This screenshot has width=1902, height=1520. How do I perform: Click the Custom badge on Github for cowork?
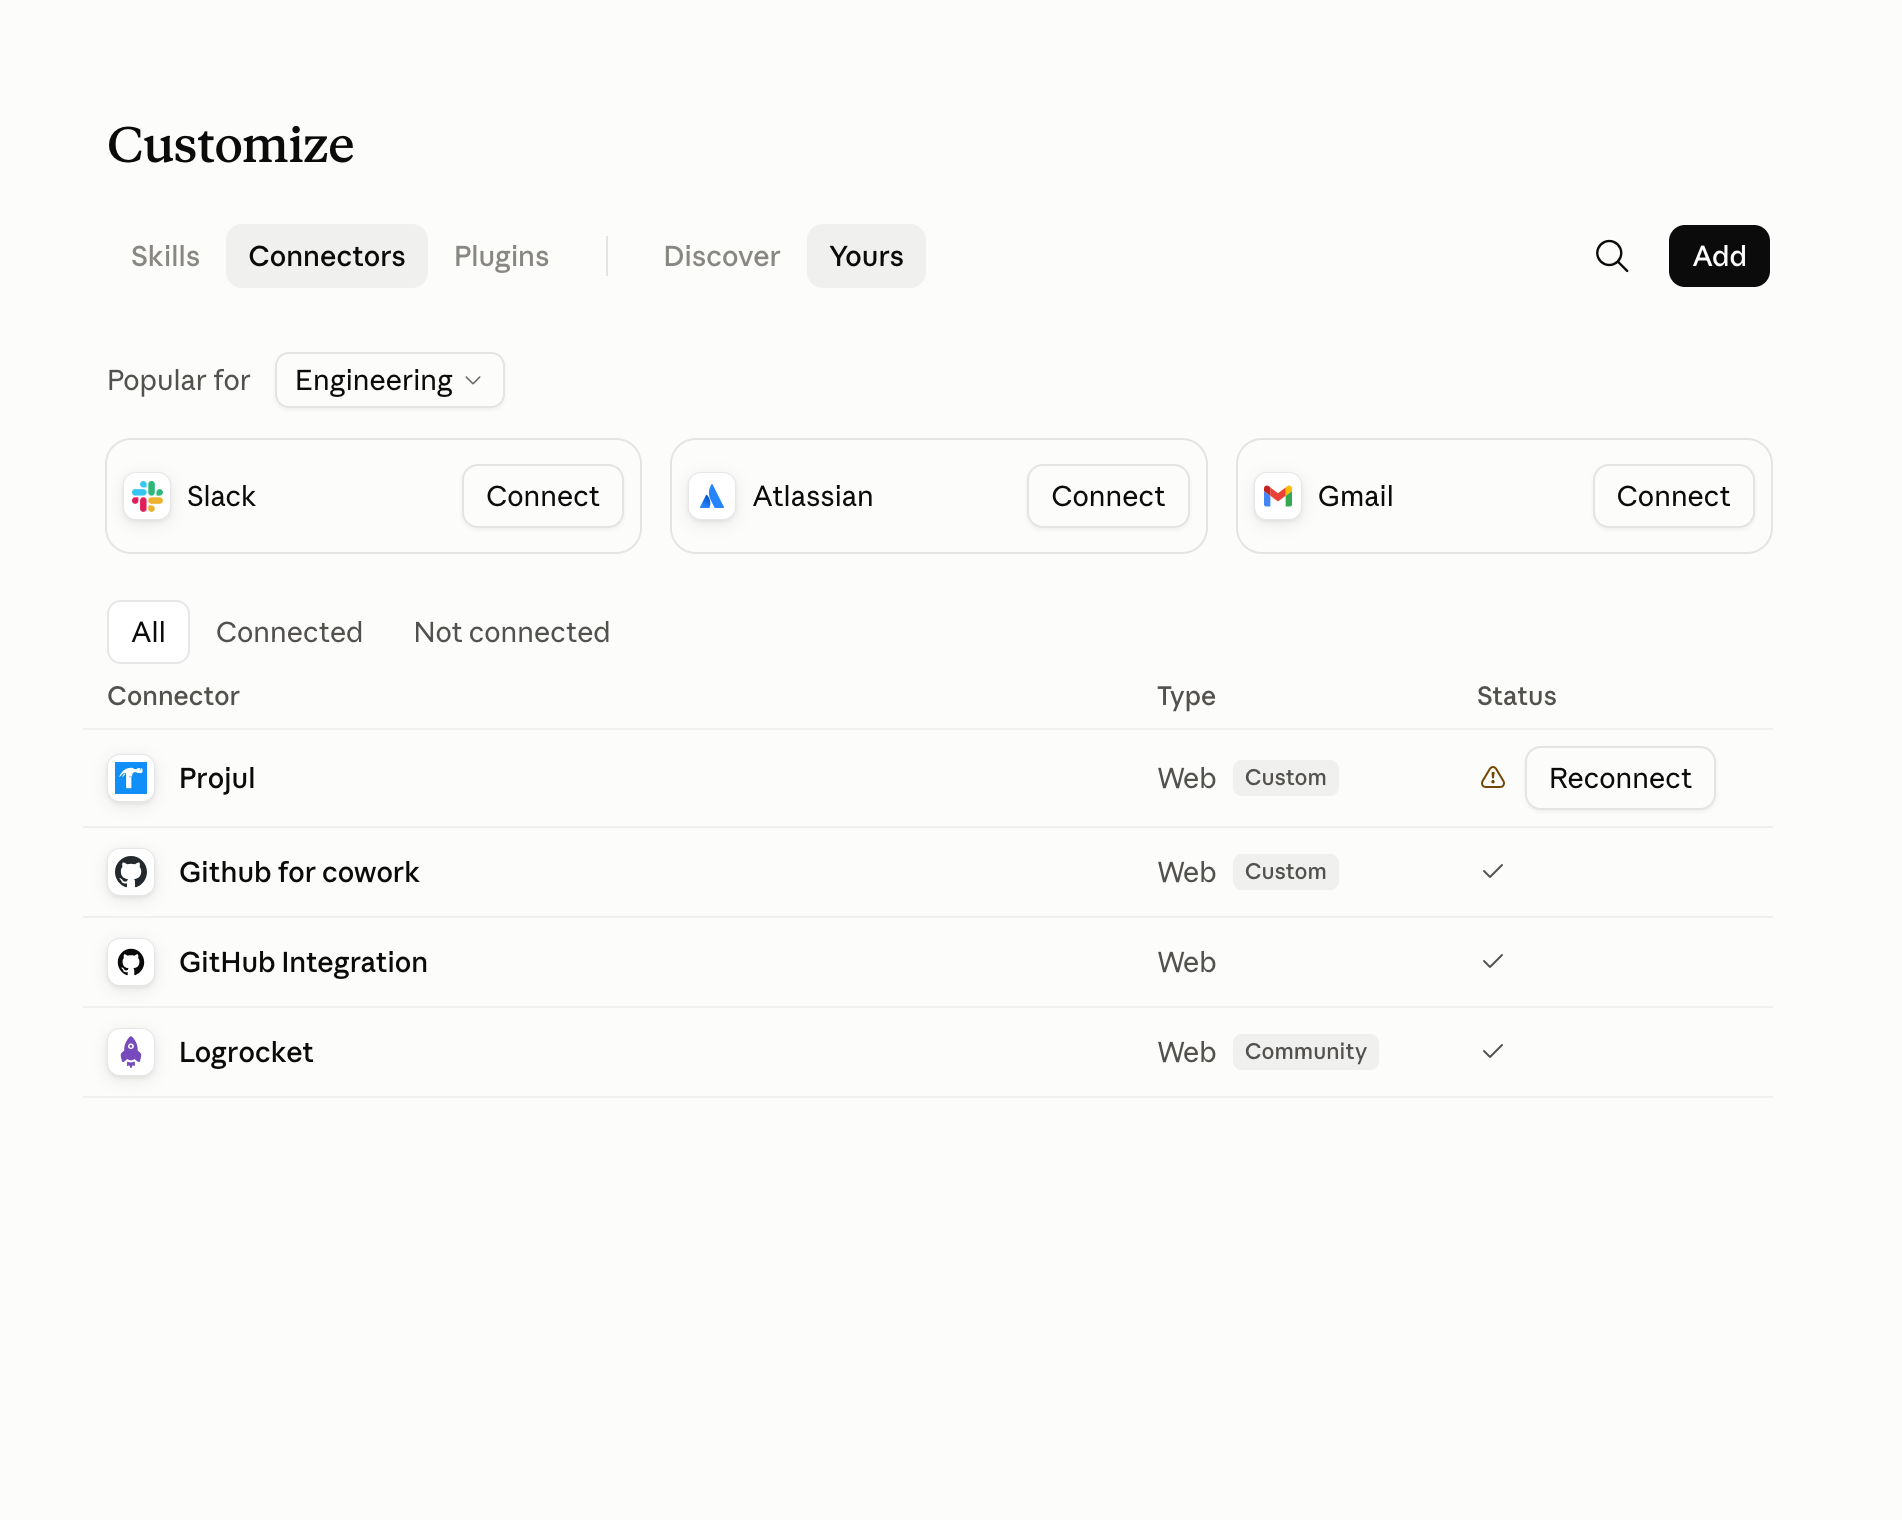point(1285,872)
